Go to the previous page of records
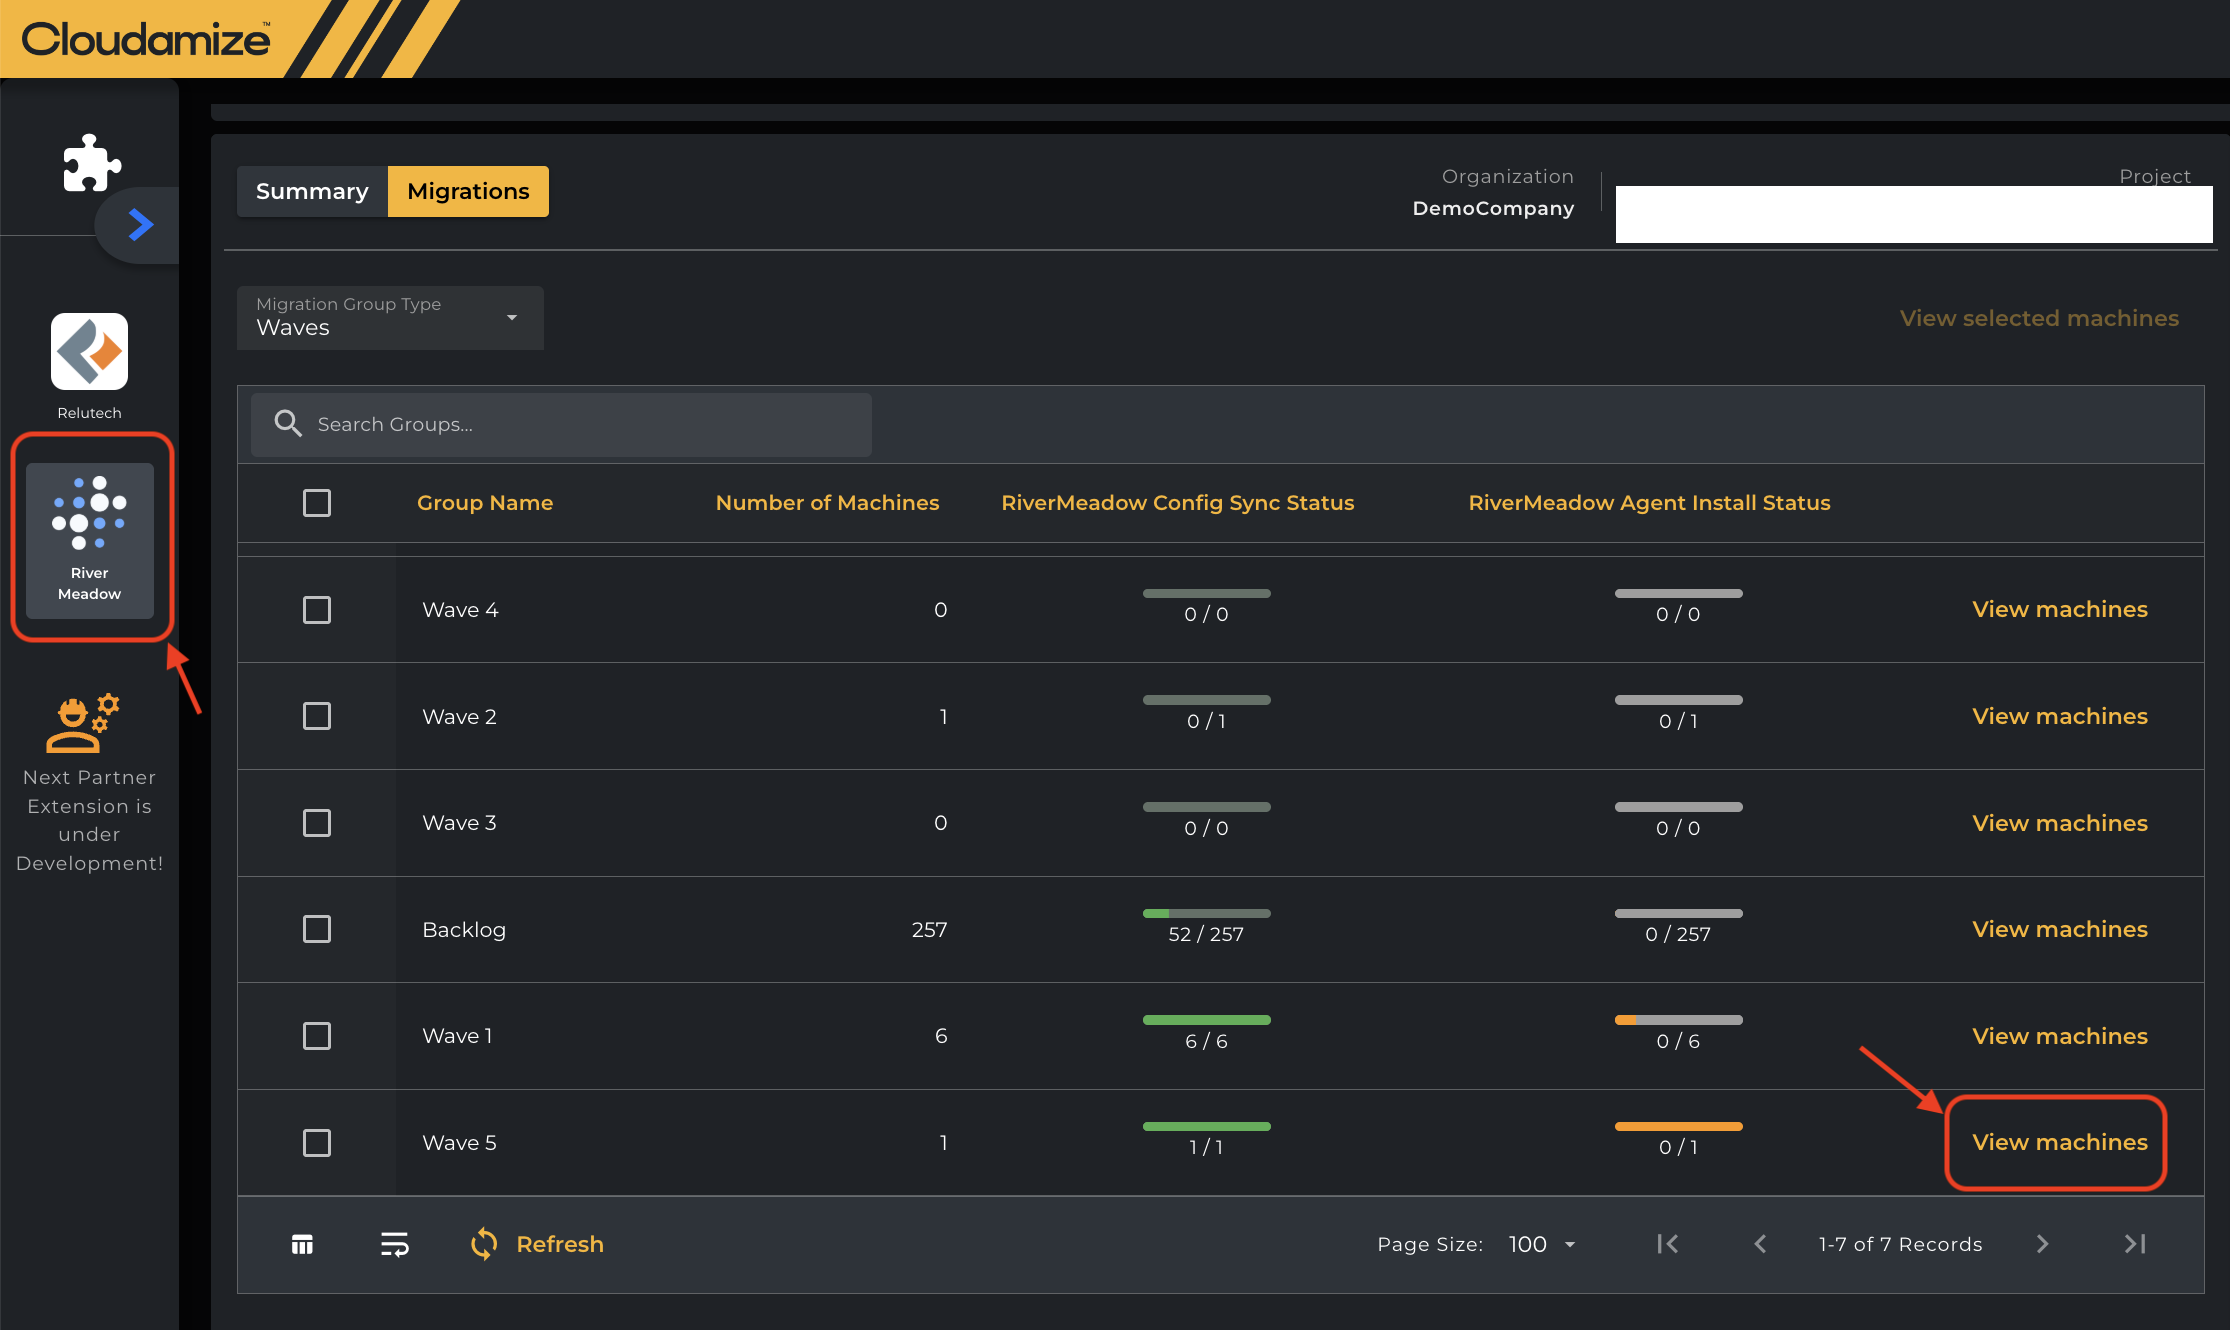The width and height of the screenshot is (2230, 1330). click(1760, 1244)
